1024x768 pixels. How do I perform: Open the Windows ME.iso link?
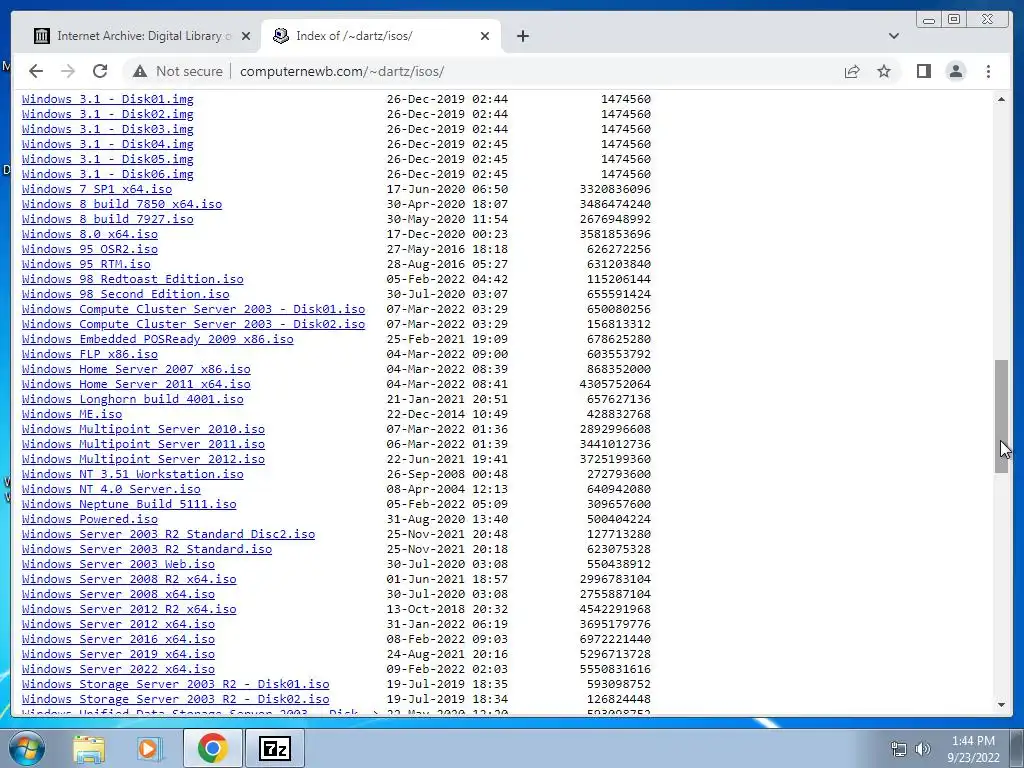[x=72, y=415]
